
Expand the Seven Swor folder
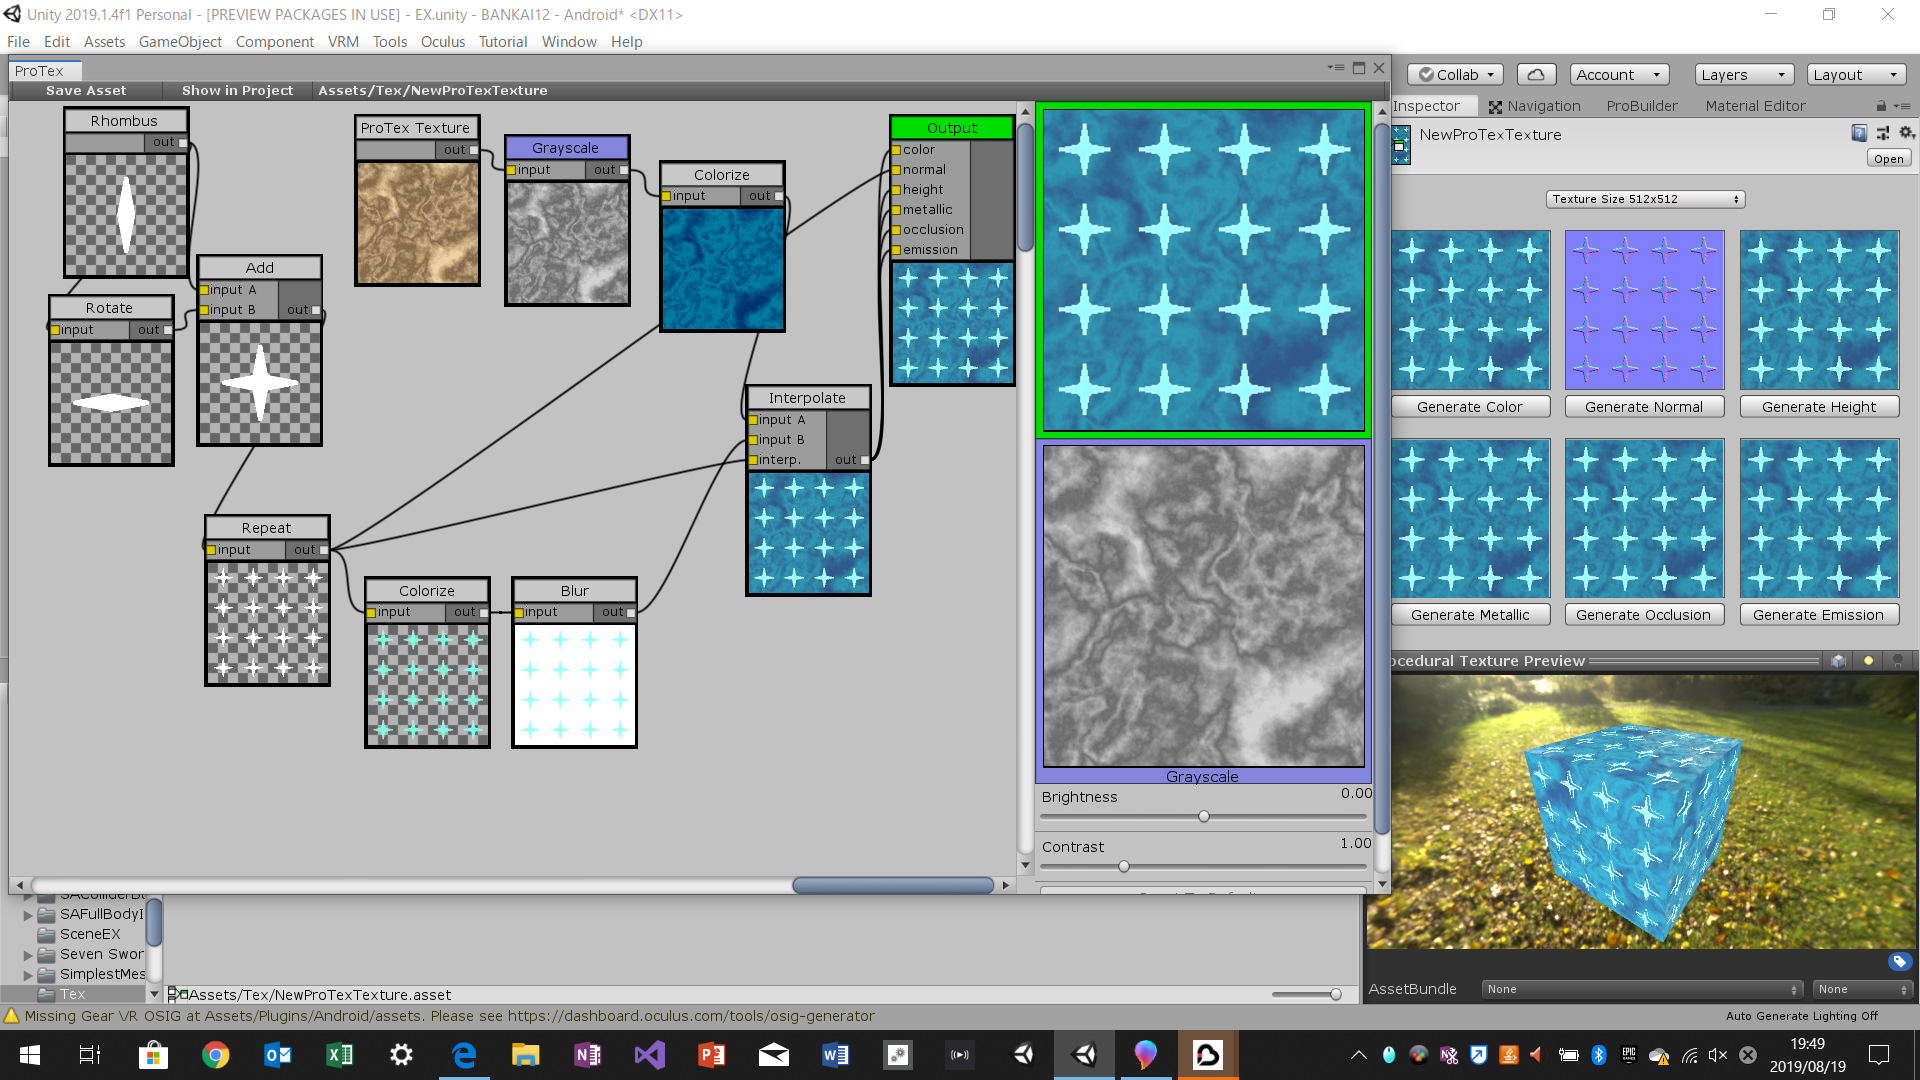tap(28, 955)
